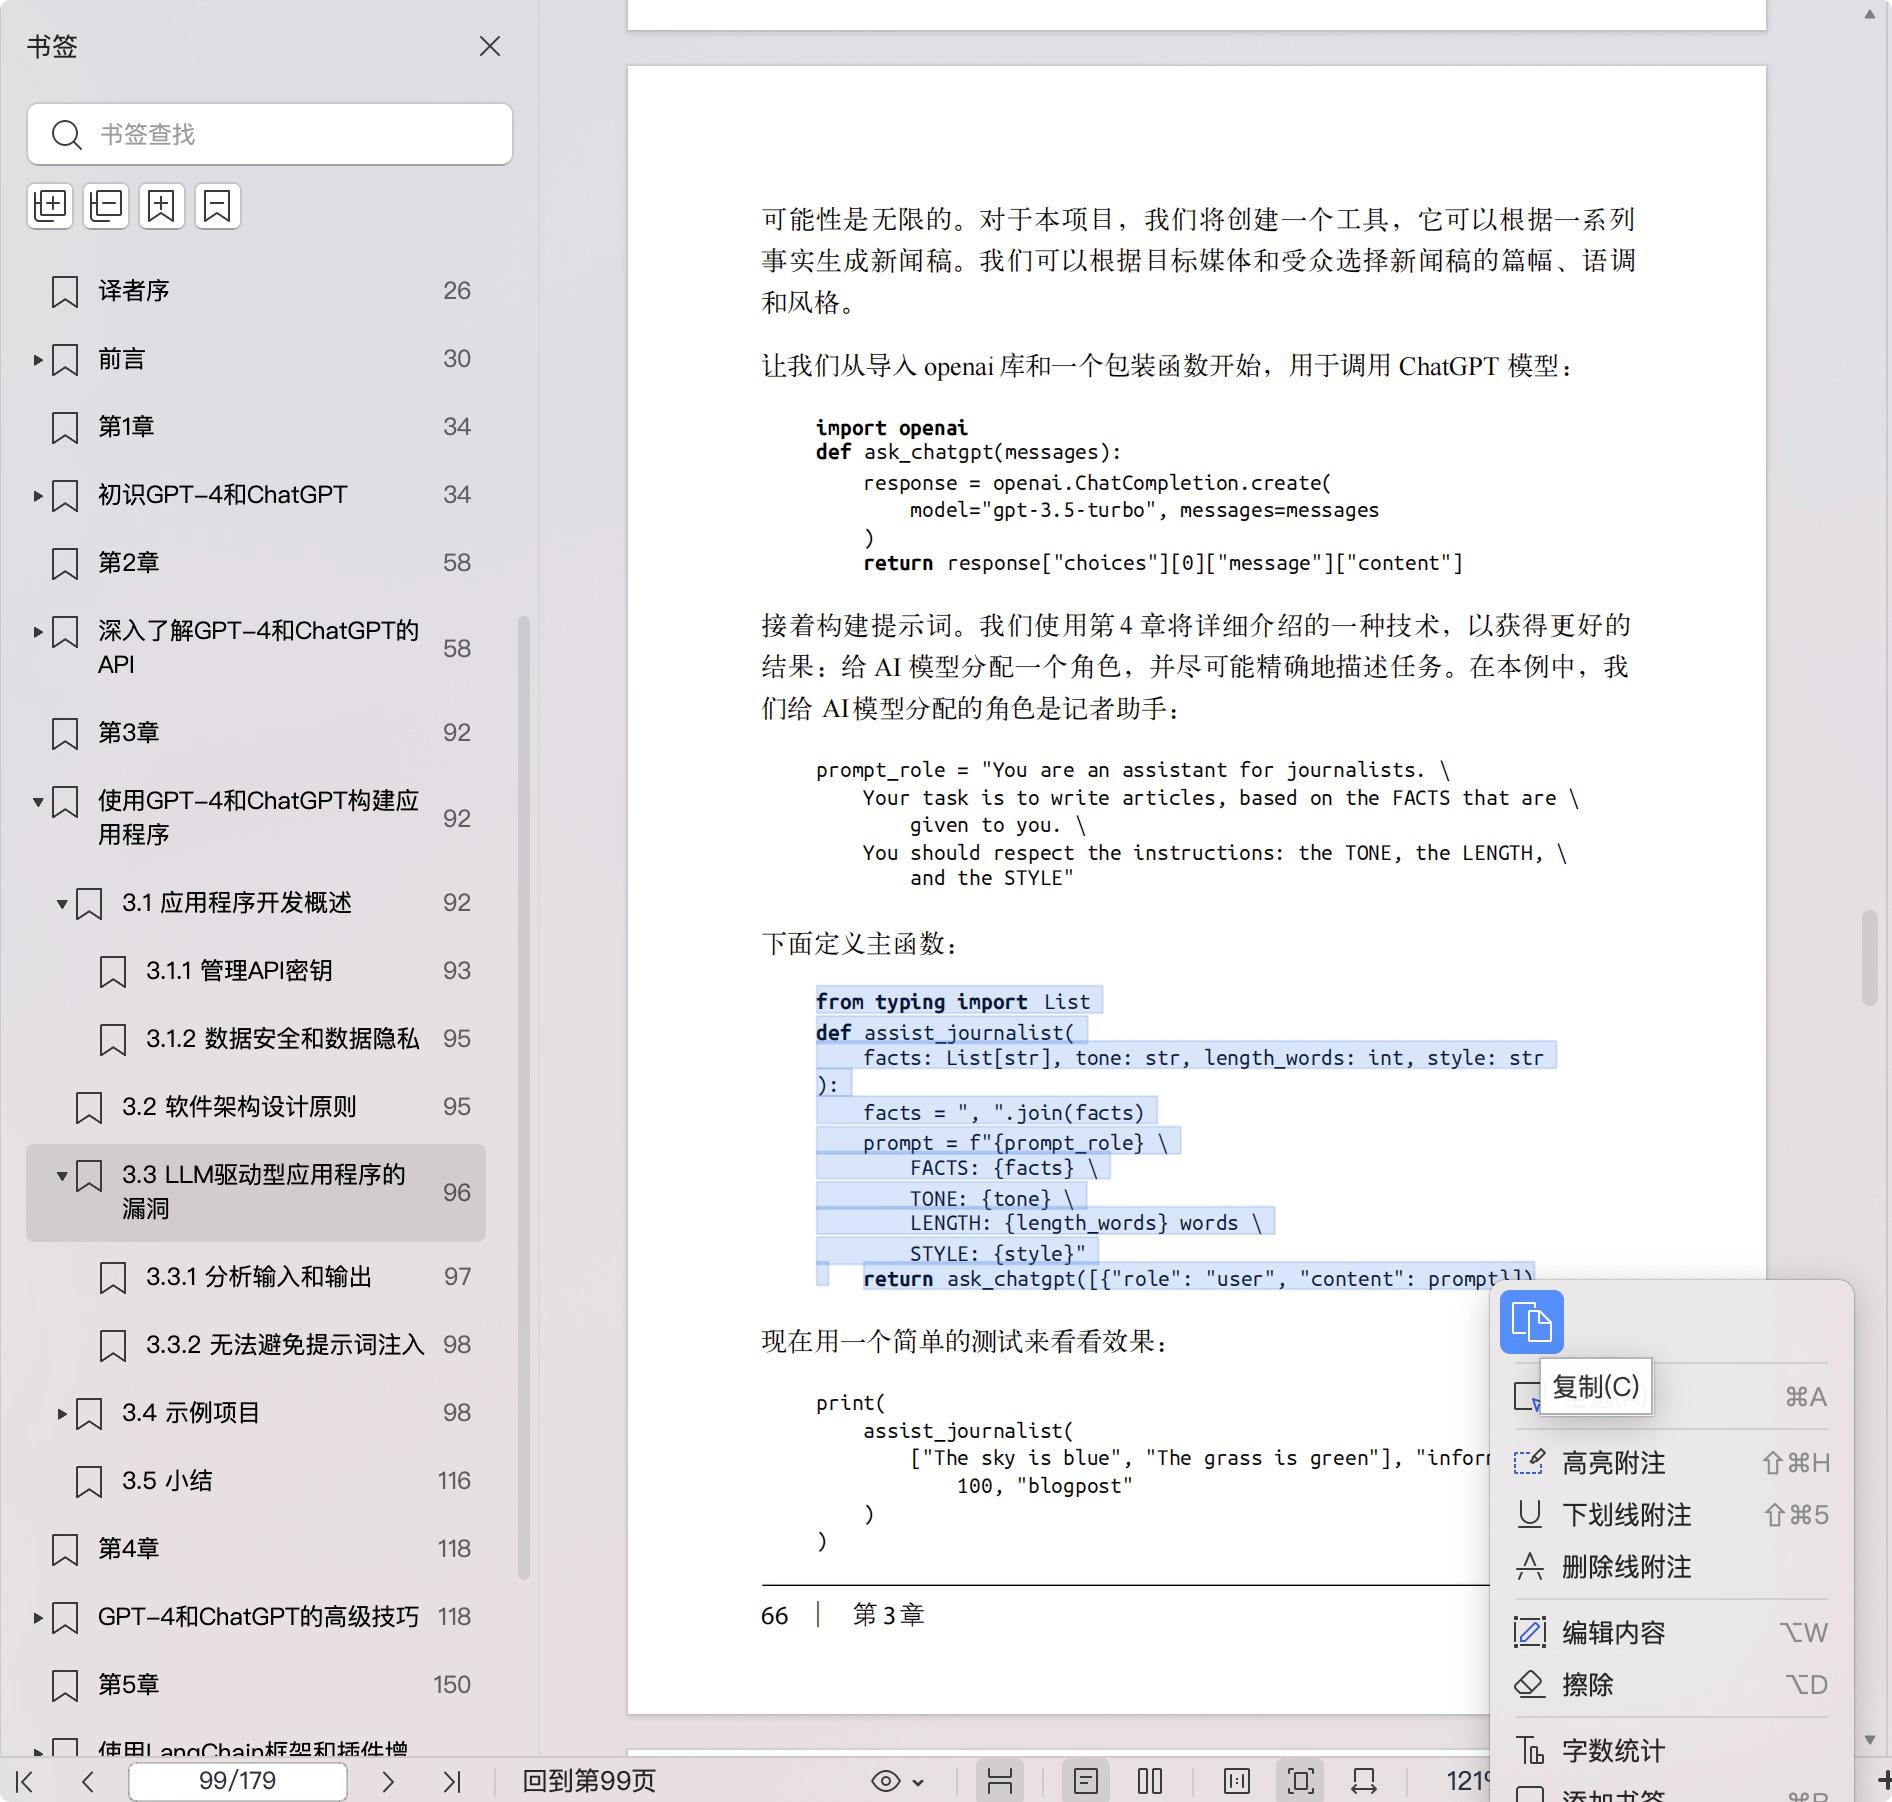Viewport: 1892px width, 1802px height.
Task: Toggle two-page view layout
Action: point(1150,1781)
